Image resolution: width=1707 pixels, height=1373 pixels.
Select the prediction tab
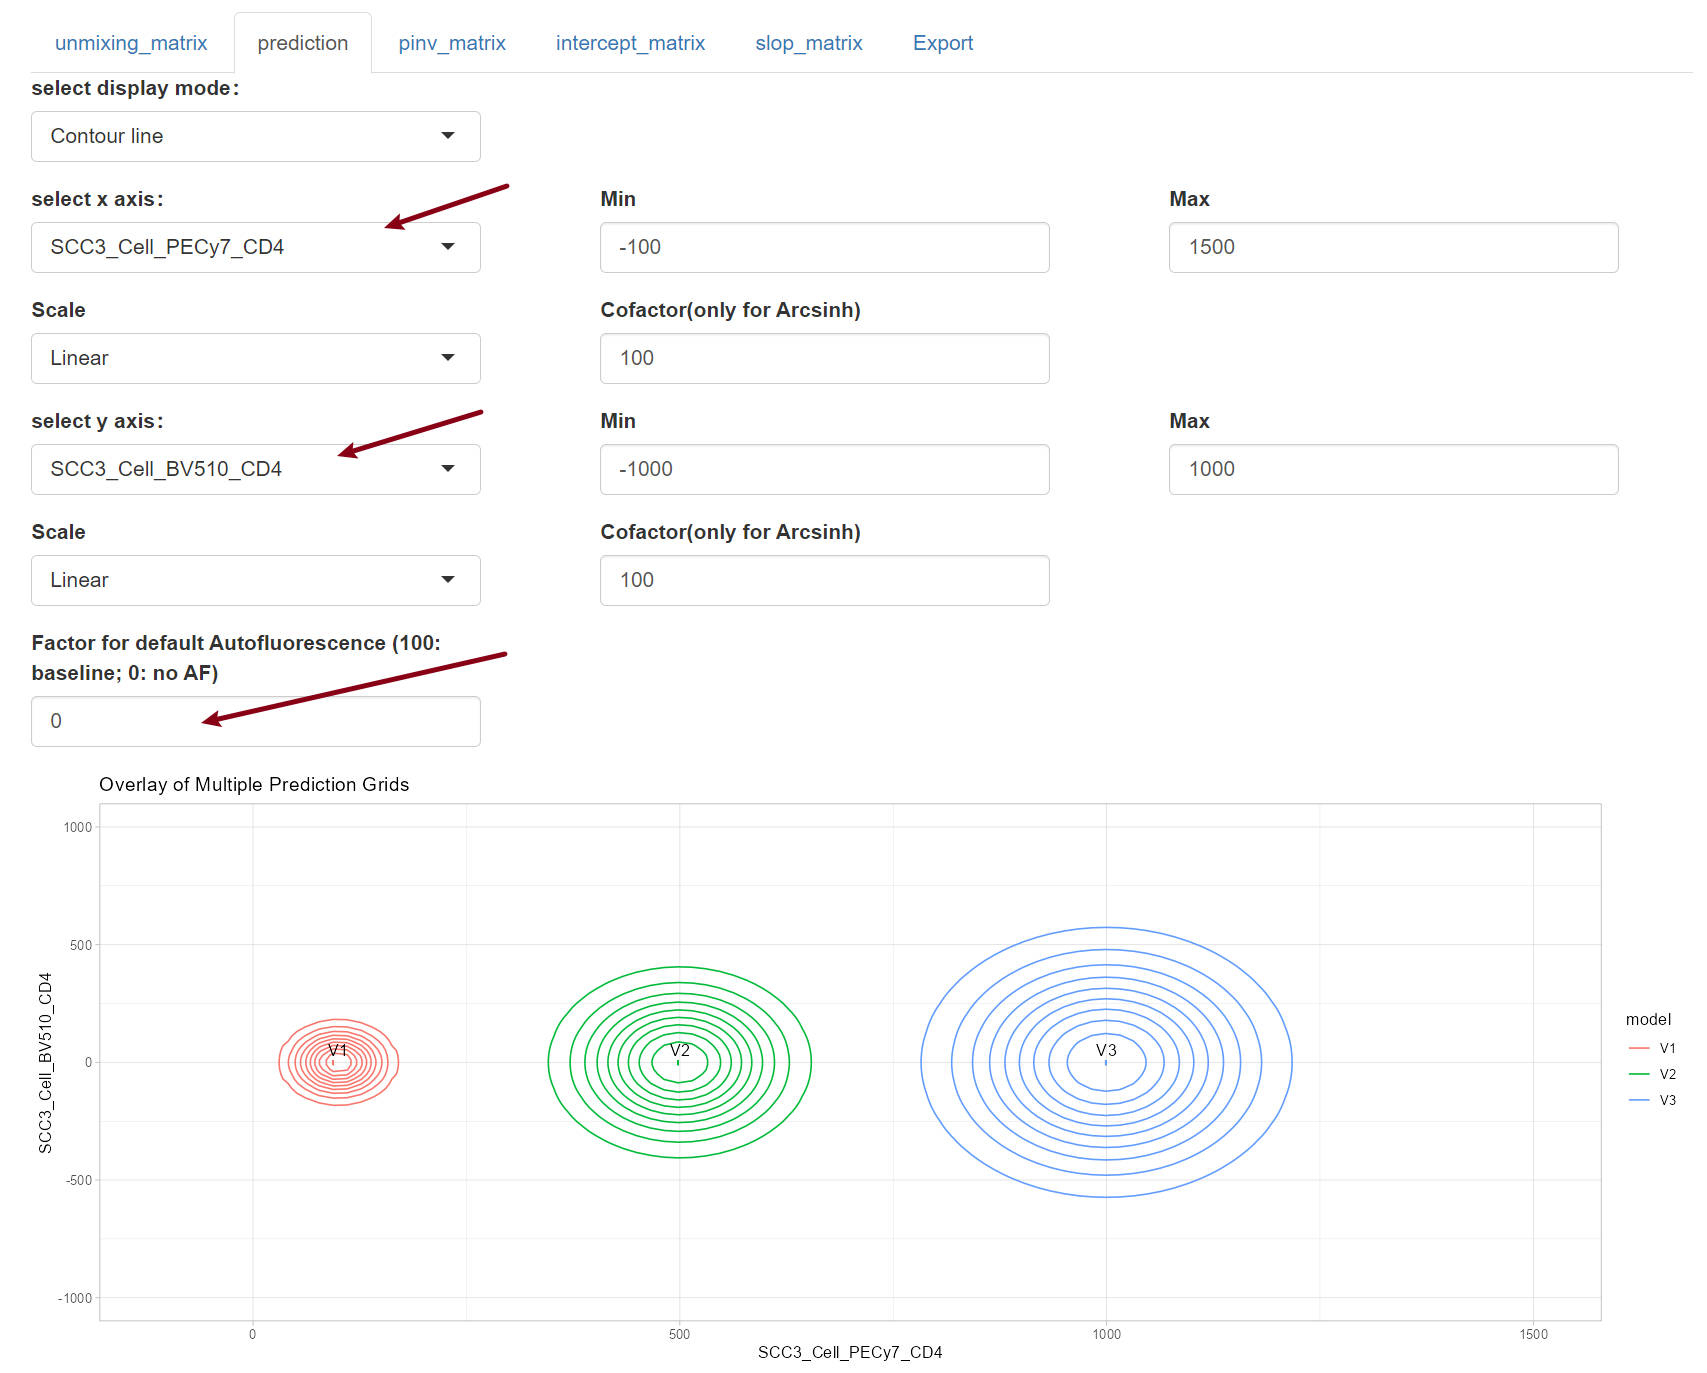tap(302, 43)
